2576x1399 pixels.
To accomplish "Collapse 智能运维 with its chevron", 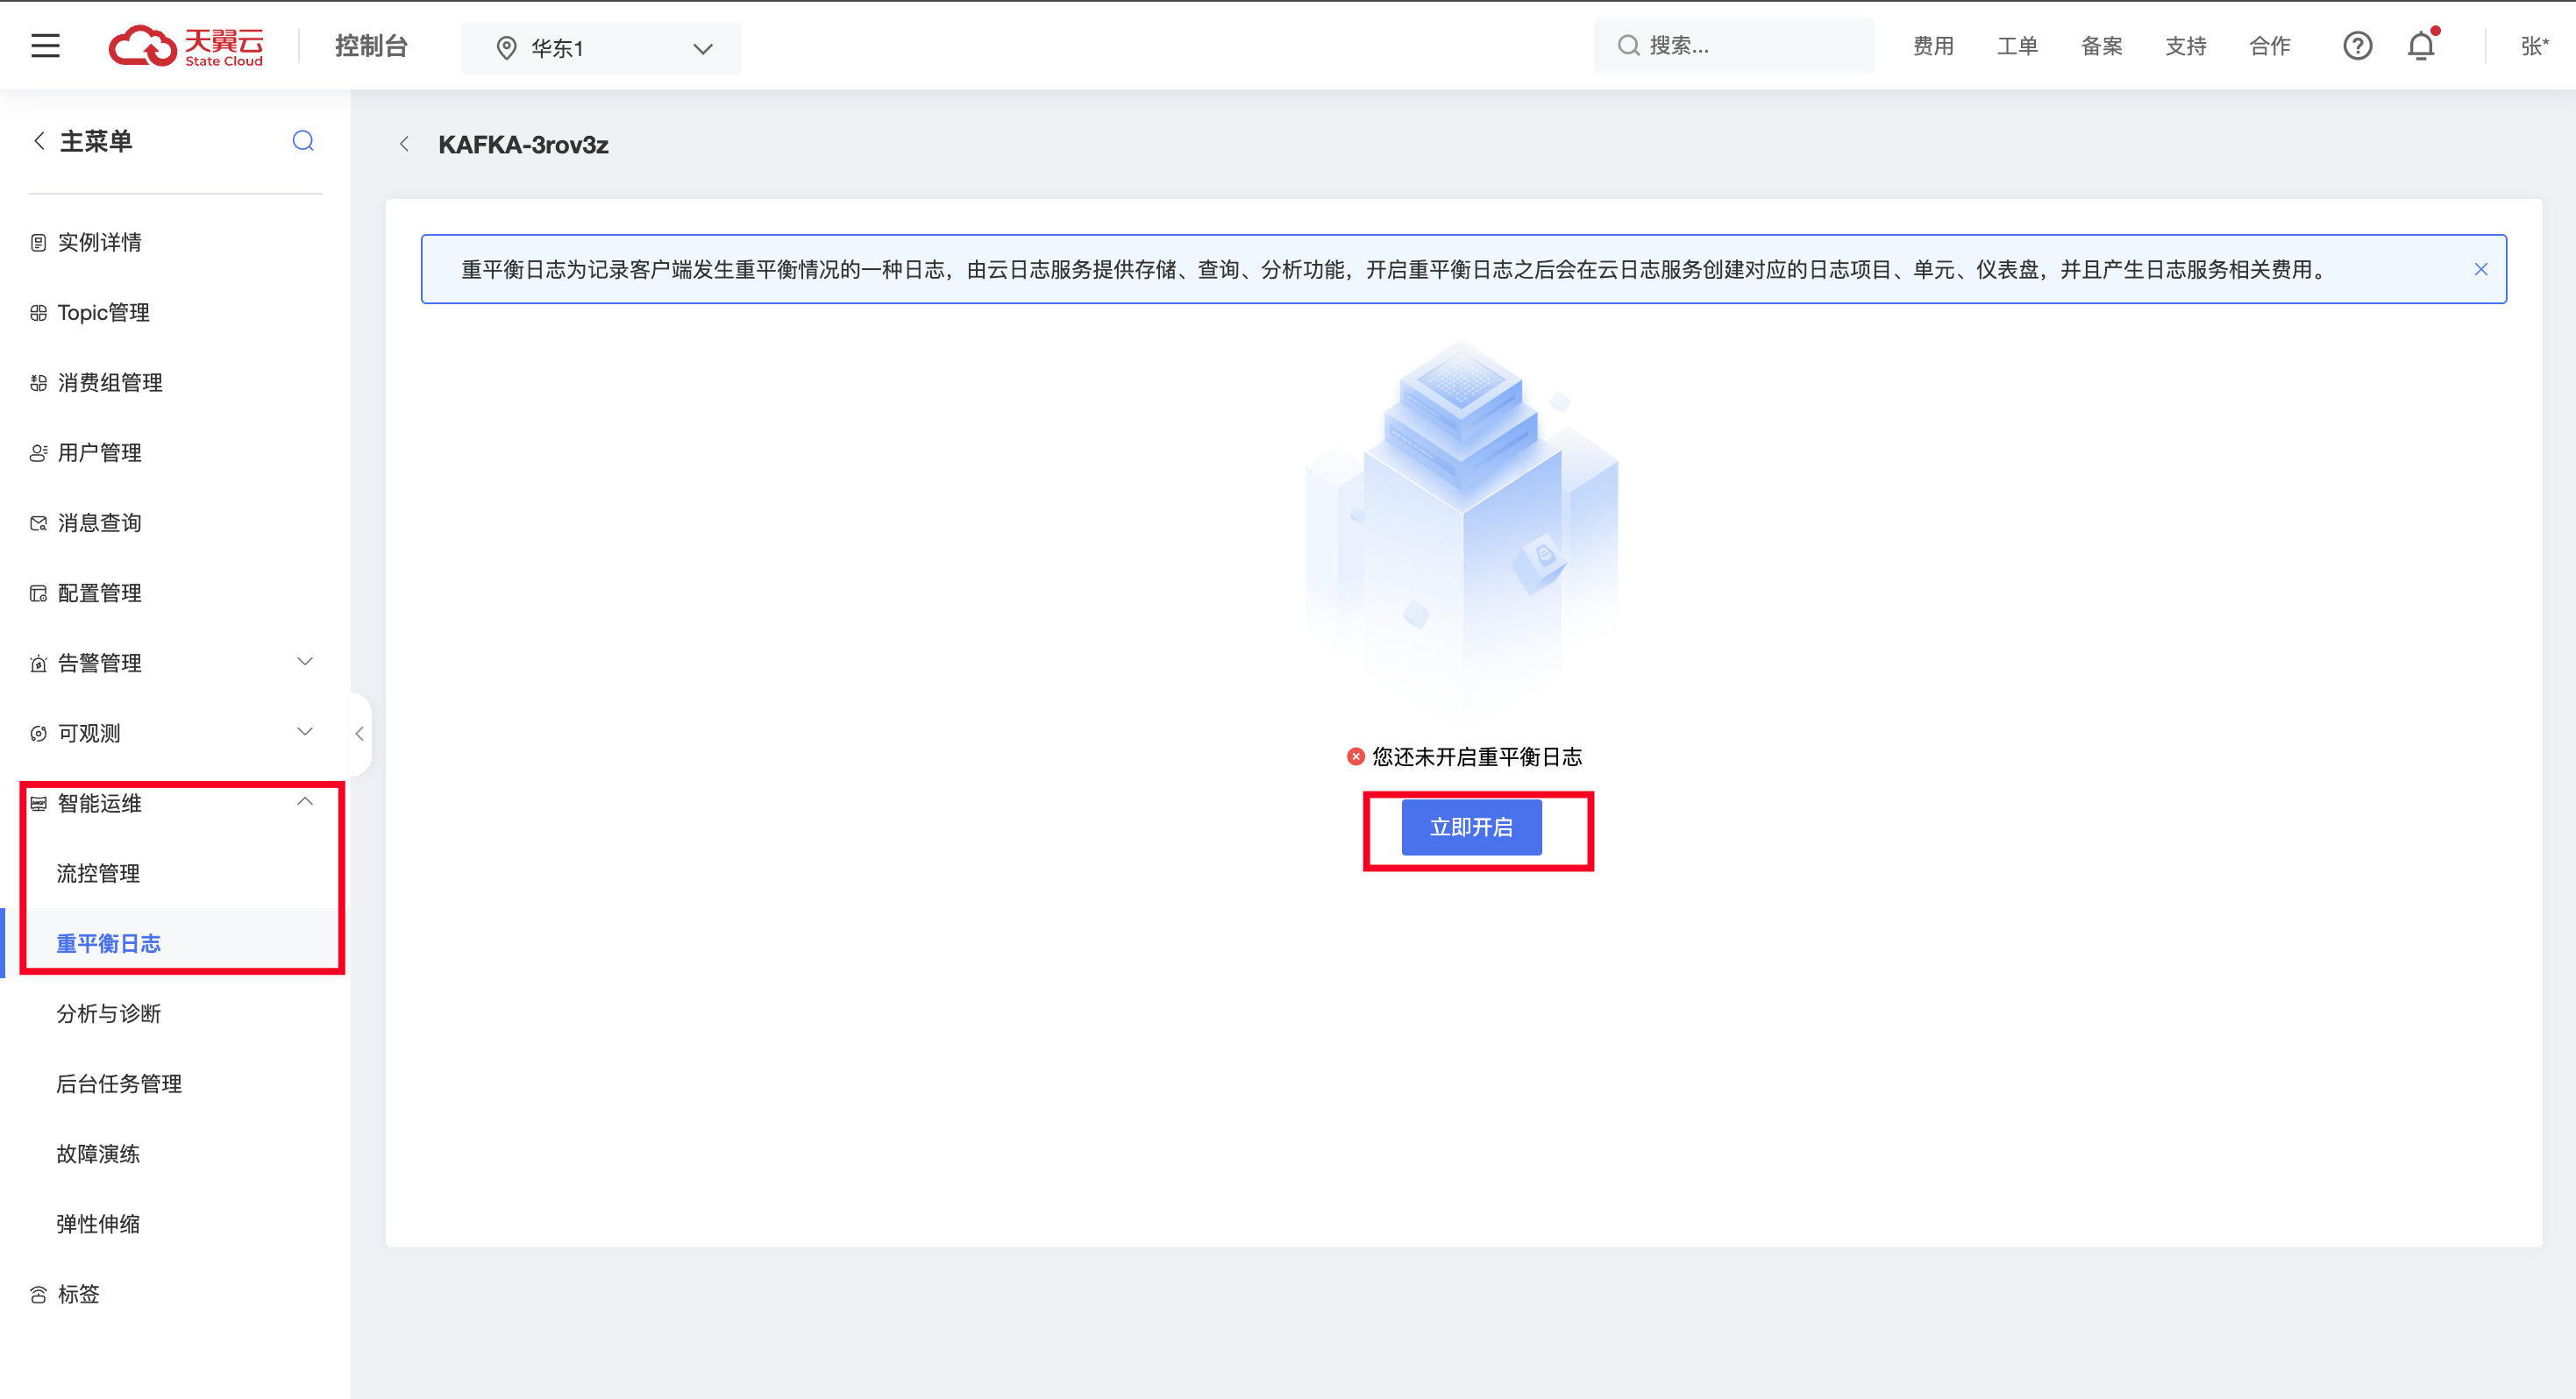I will point(305,801).
